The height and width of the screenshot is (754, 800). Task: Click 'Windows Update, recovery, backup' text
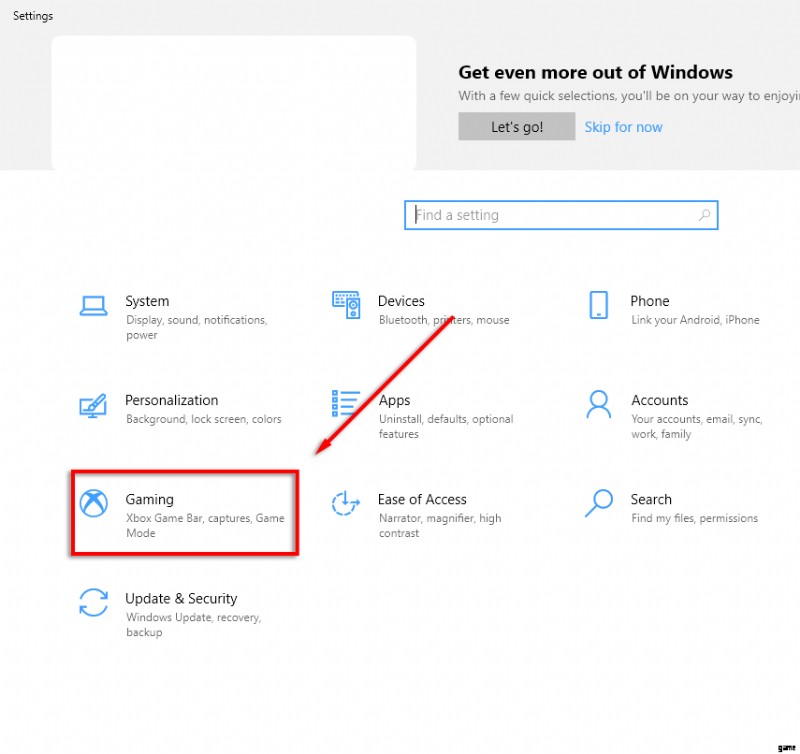click(x=193, y=624)
